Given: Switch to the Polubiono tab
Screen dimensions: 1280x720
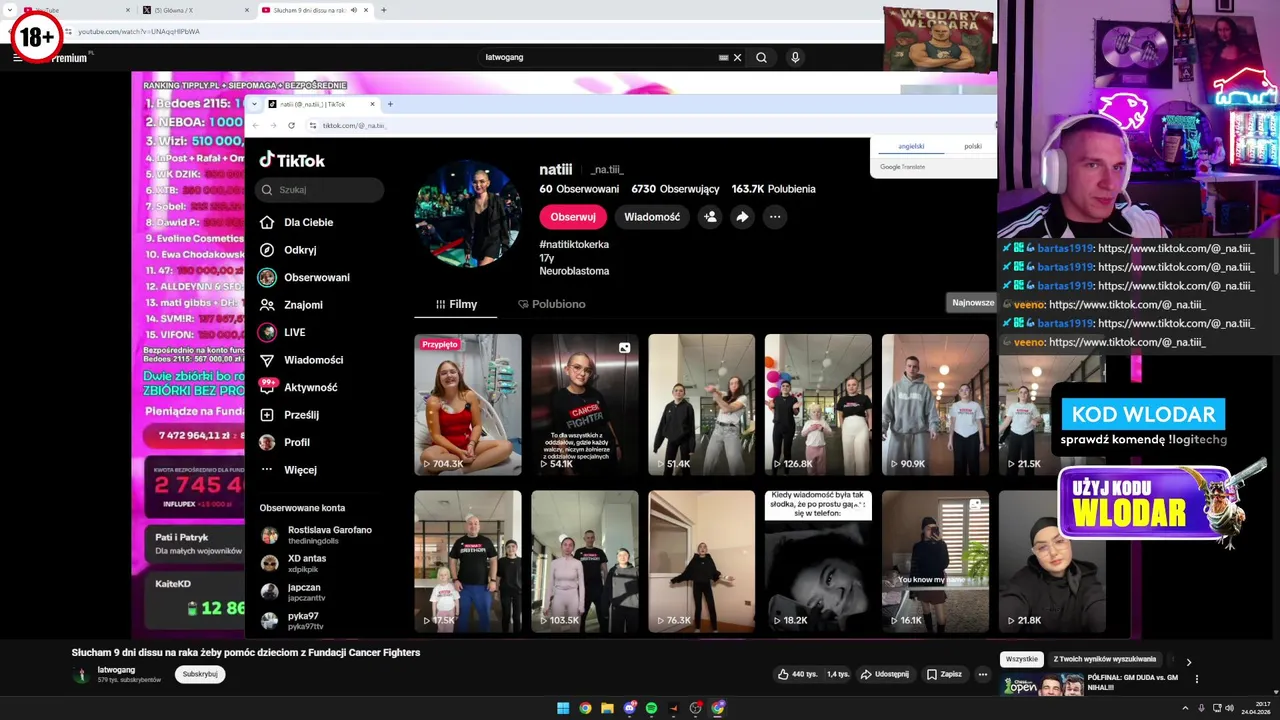Looking at the screenshot, I should tap(551, 304).
